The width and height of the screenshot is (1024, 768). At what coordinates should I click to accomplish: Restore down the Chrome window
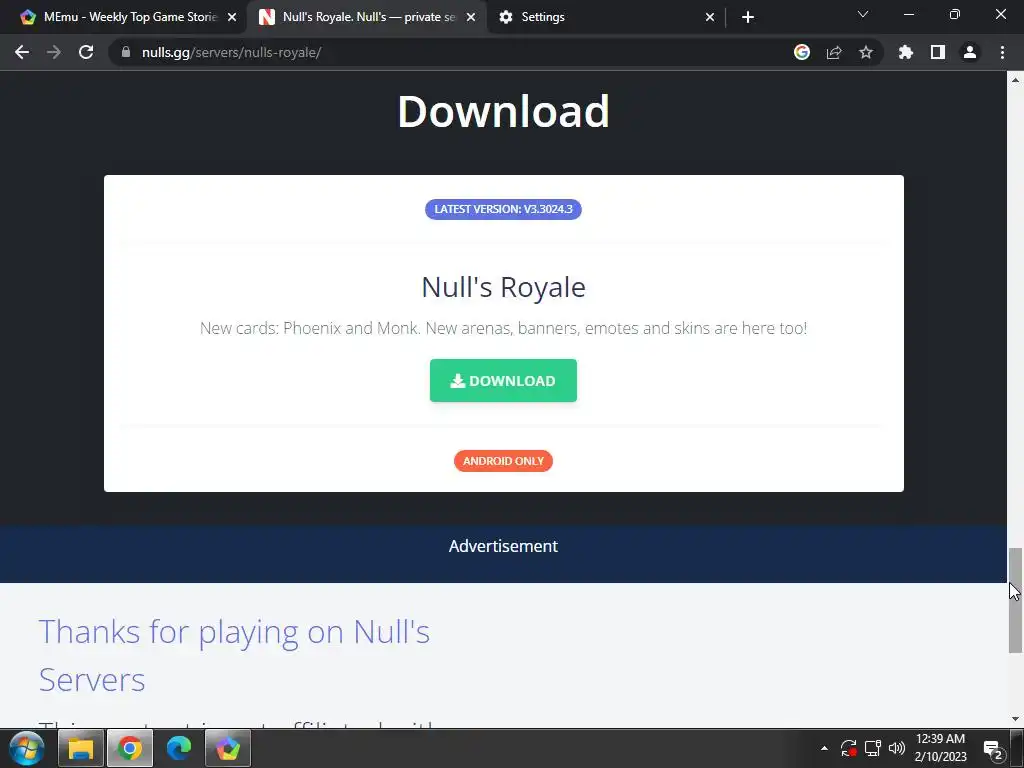tap(955, 14)
